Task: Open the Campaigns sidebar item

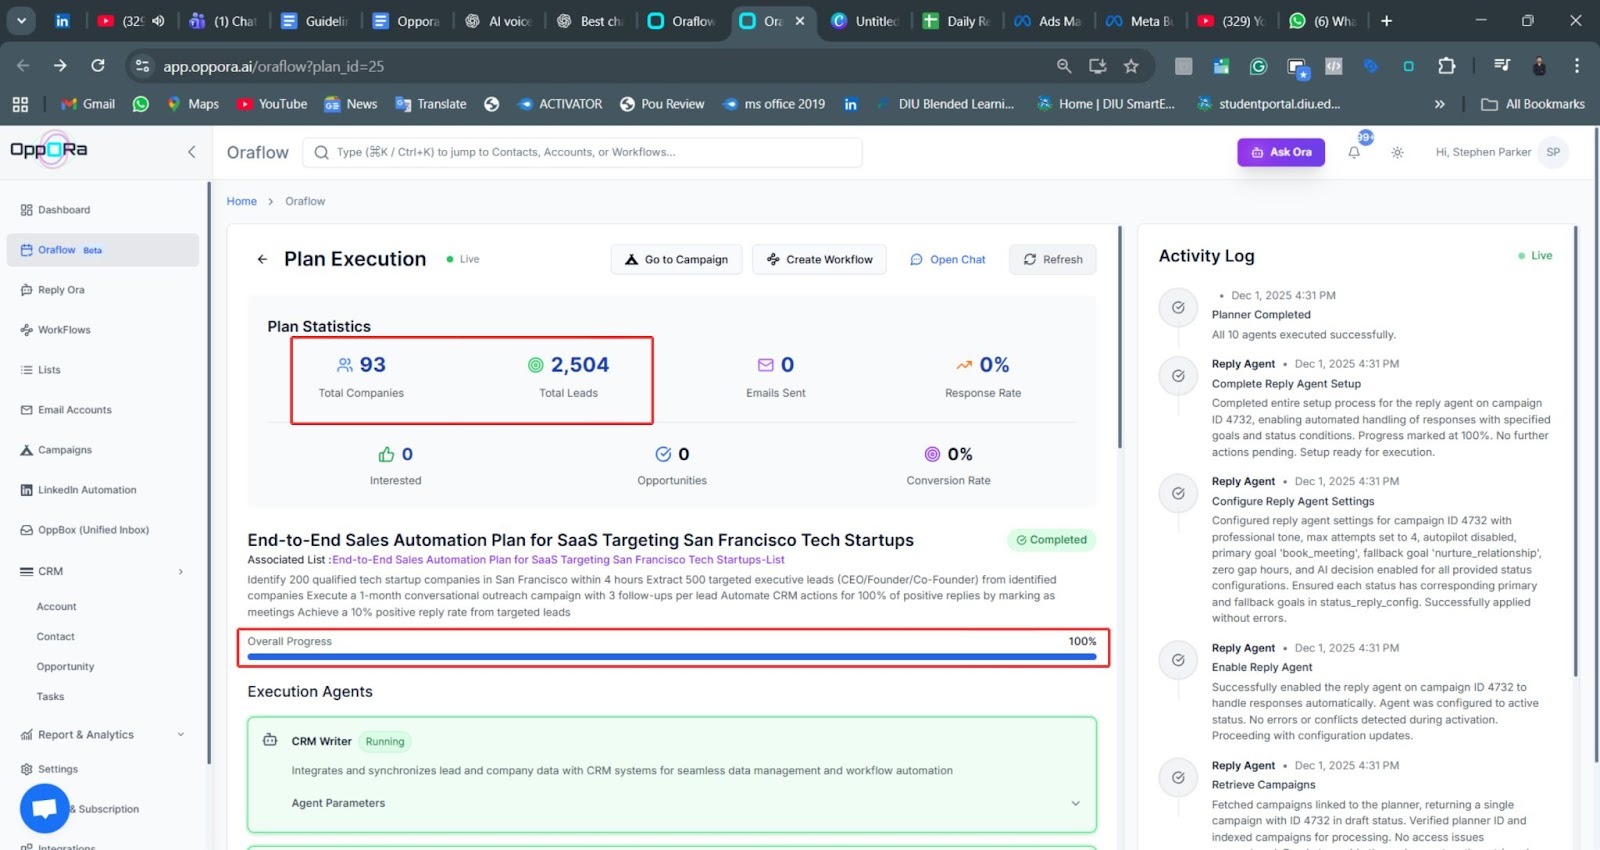Action: tap(65, 450)
